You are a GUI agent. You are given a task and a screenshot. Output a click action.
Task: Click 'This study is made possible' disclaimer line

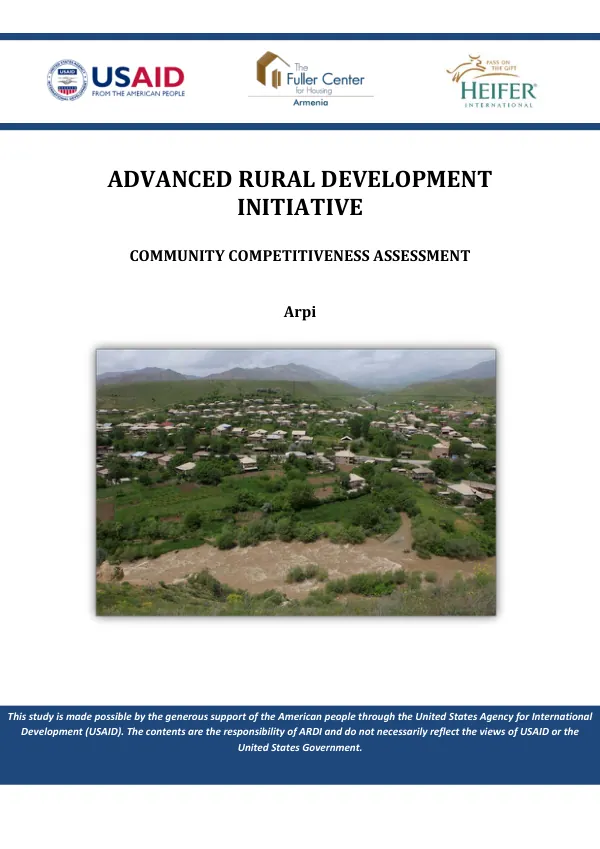[300, 716]
